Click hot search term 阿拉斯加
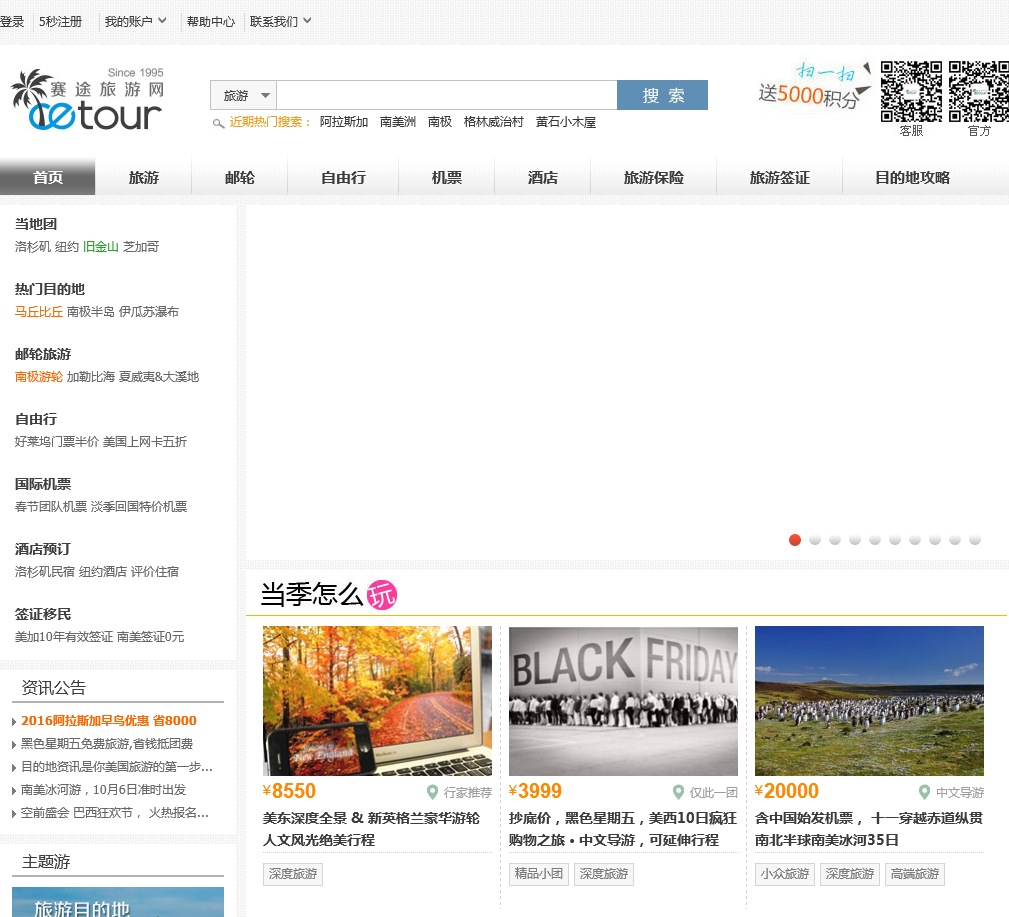 pos(344,122)
